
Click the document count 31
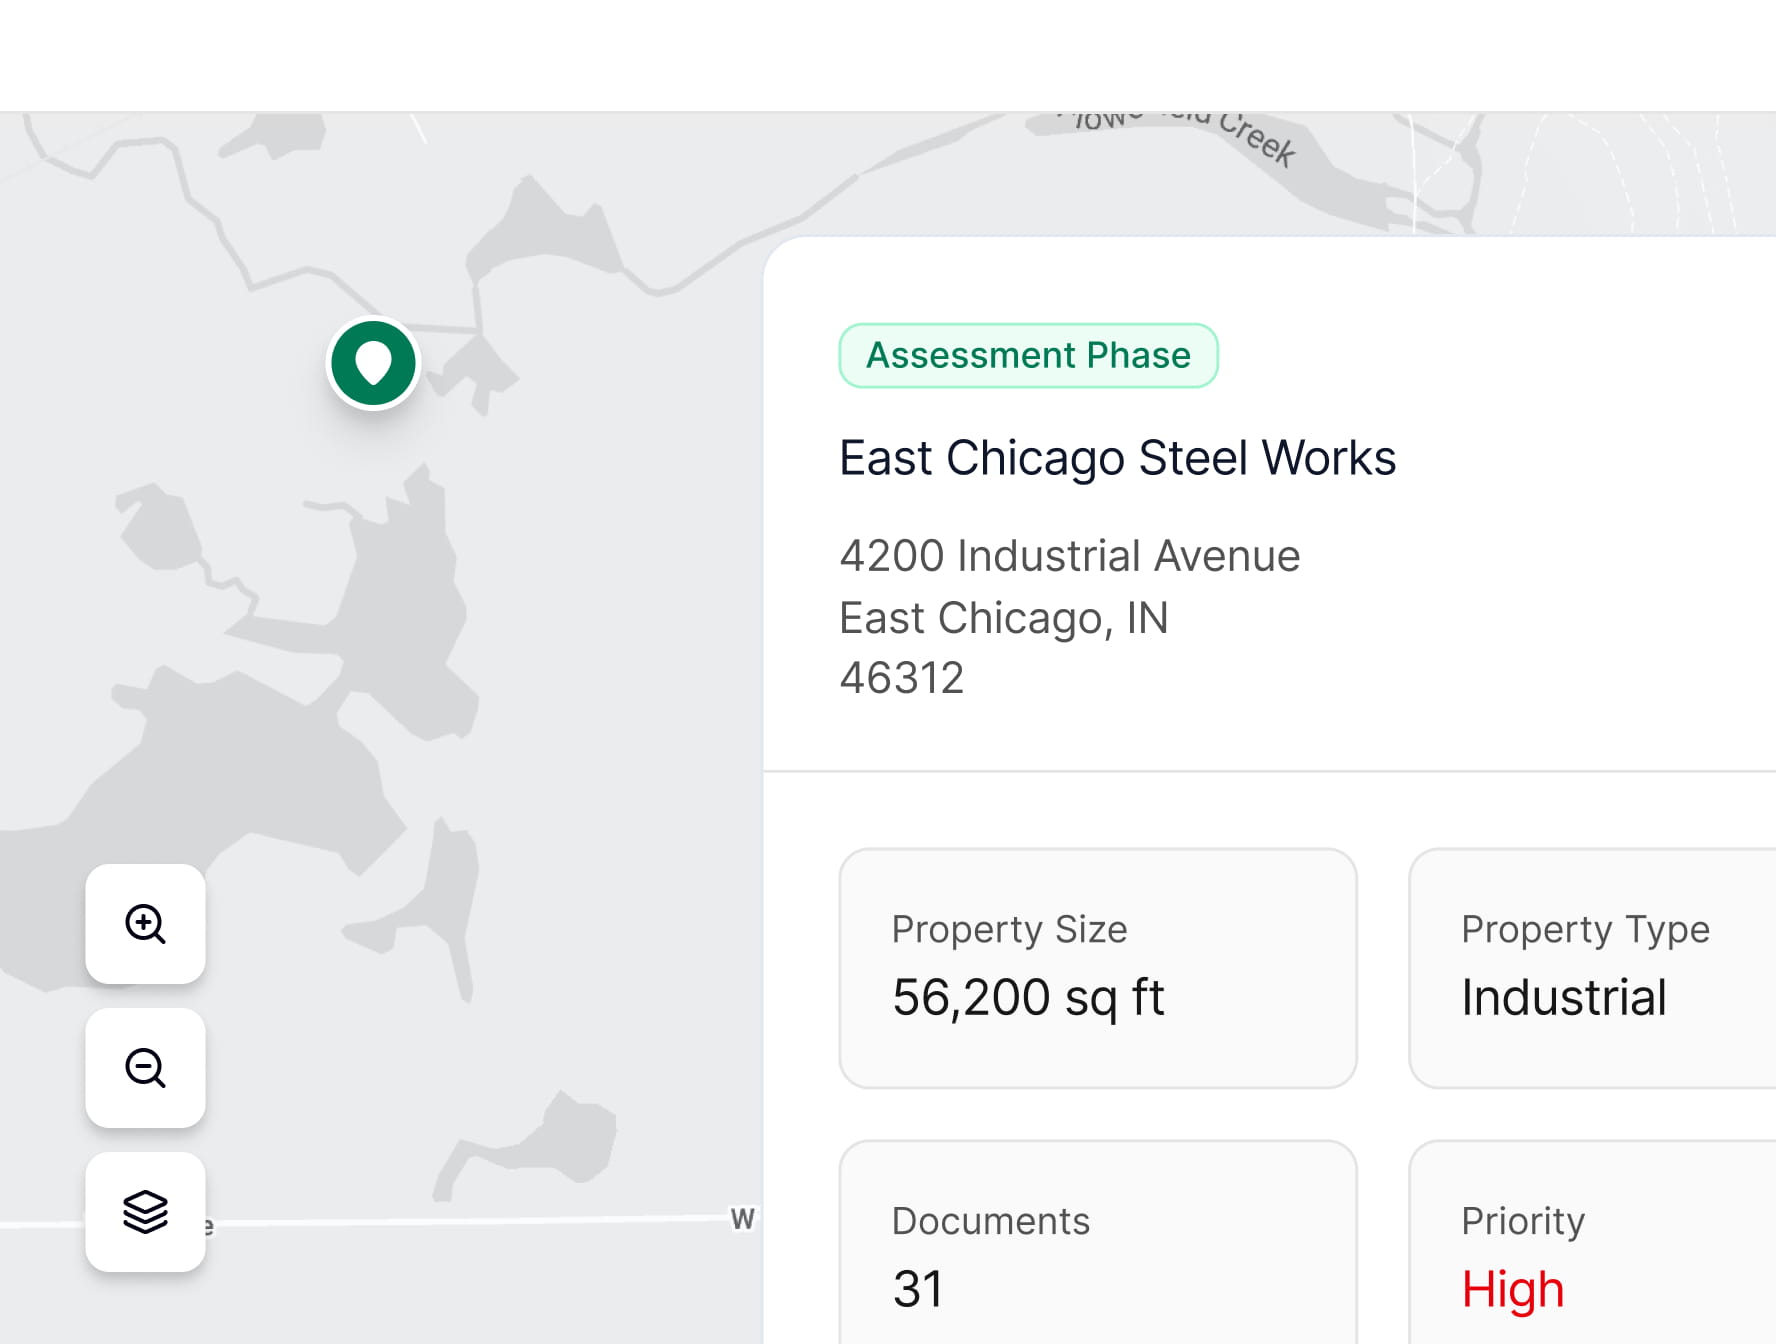click(x=917, y=1289)
